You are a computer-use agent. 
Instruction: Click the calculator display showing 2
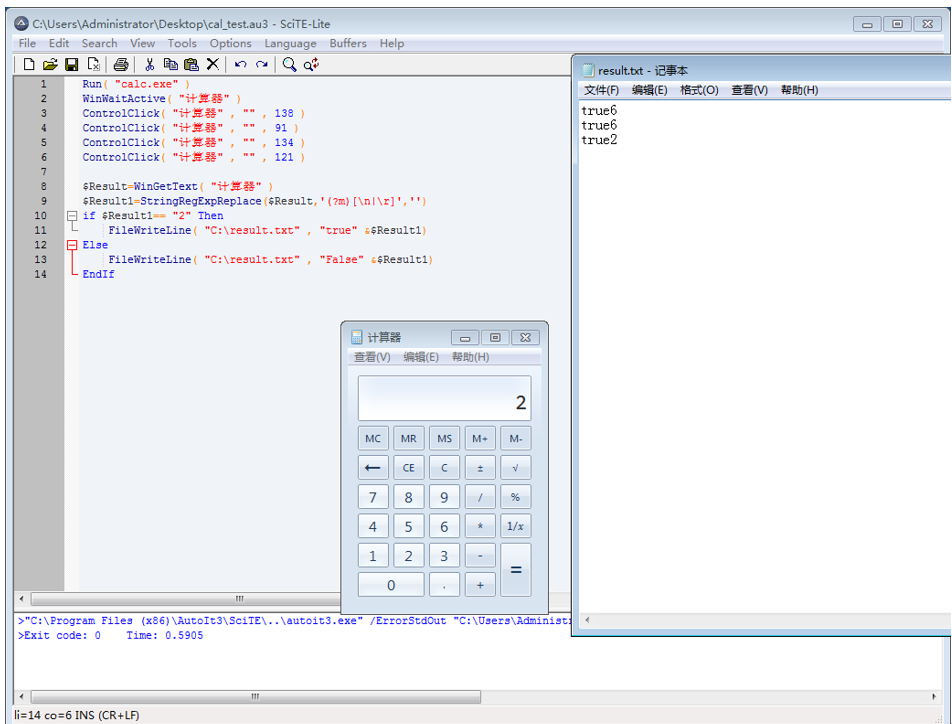444,398
